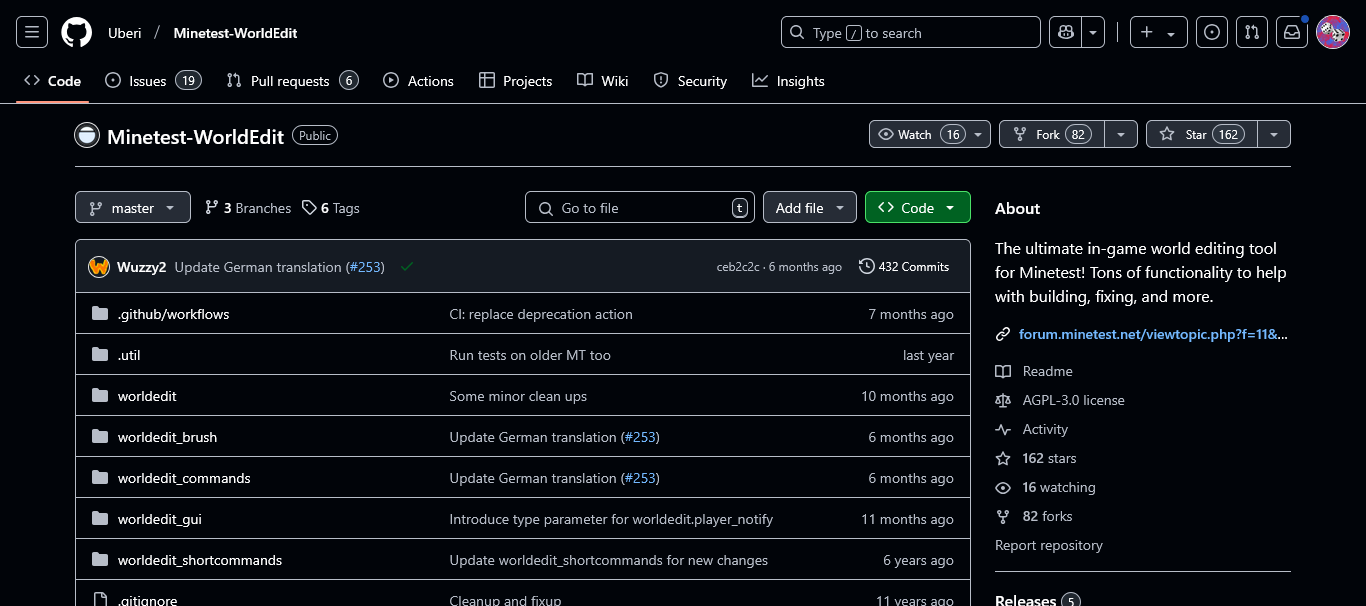Image resolution: width=1366 pixels, height=606 pixels.
Task: Open the issues icon in the header
Action: (1212, 33)
